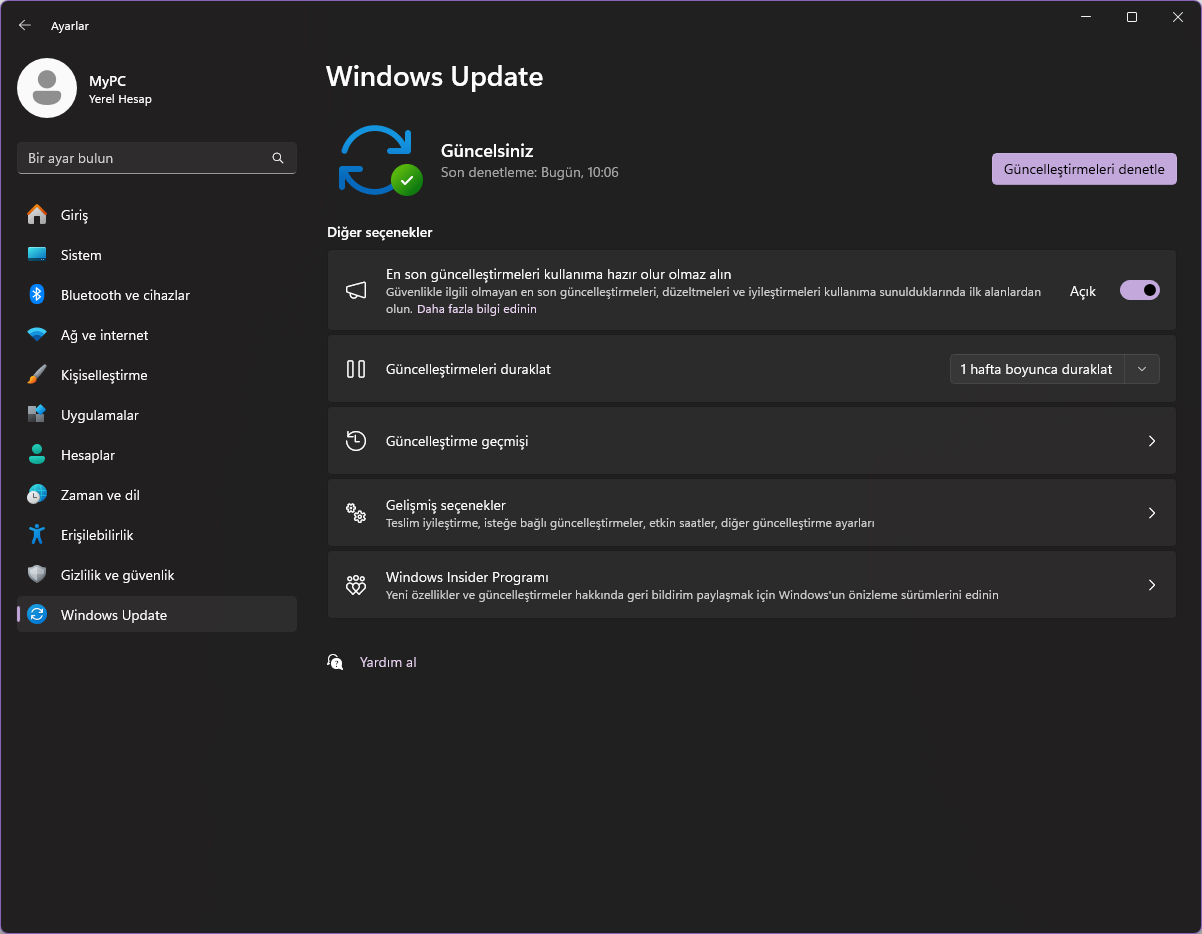The image size is (1202, 934).
Task: Click the MyPC user avatar picture
Action: [x=47, y=88]
